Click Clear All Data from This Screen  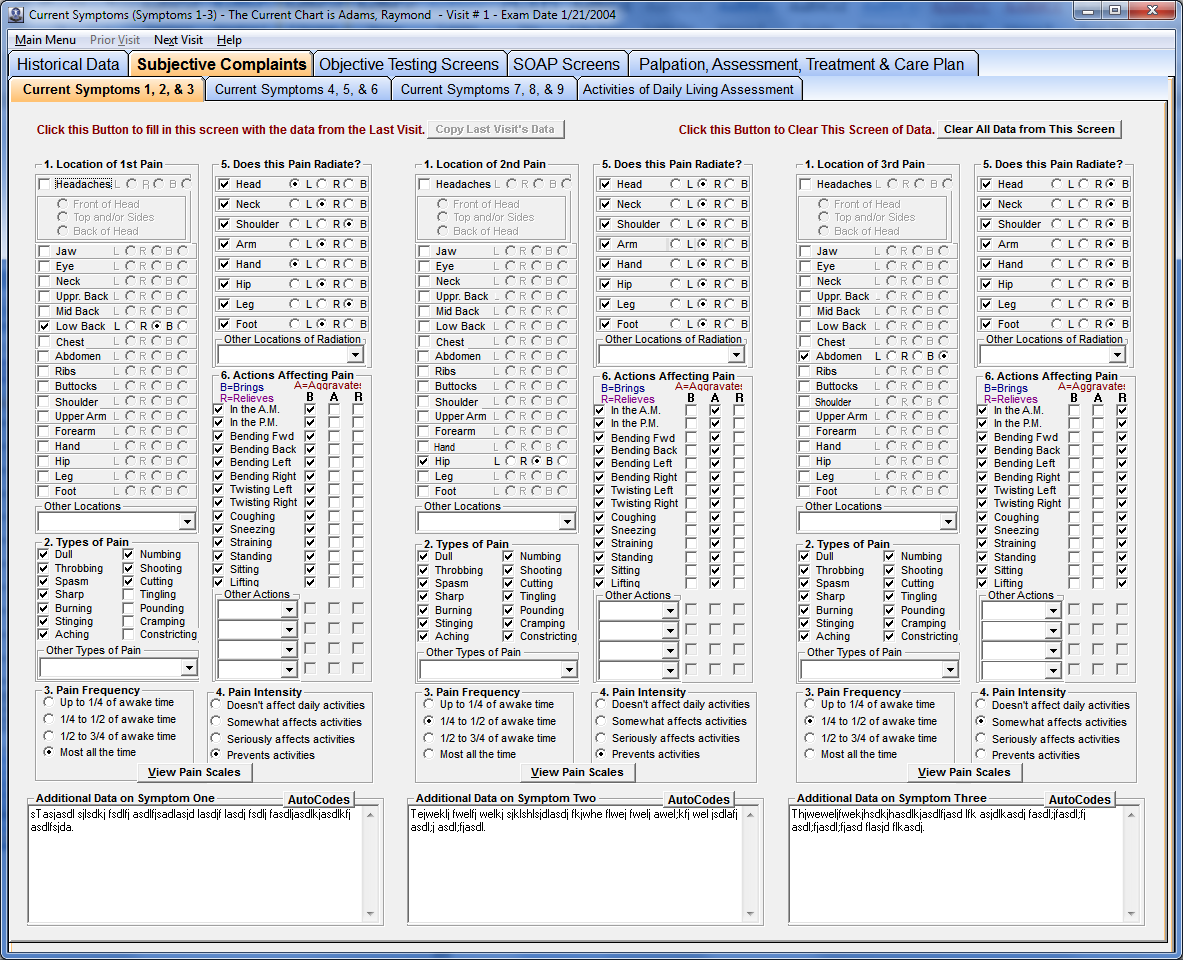pos(1031,128)
